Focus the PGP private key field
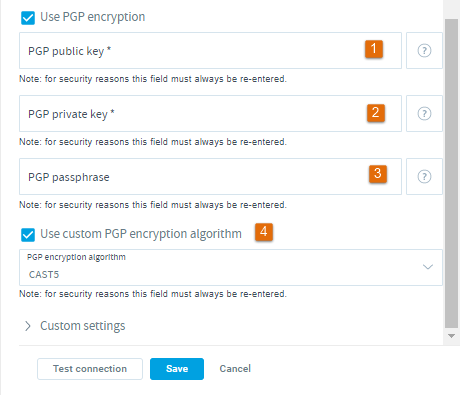Viewport: 471px width, 395px height. click(210, 114)
